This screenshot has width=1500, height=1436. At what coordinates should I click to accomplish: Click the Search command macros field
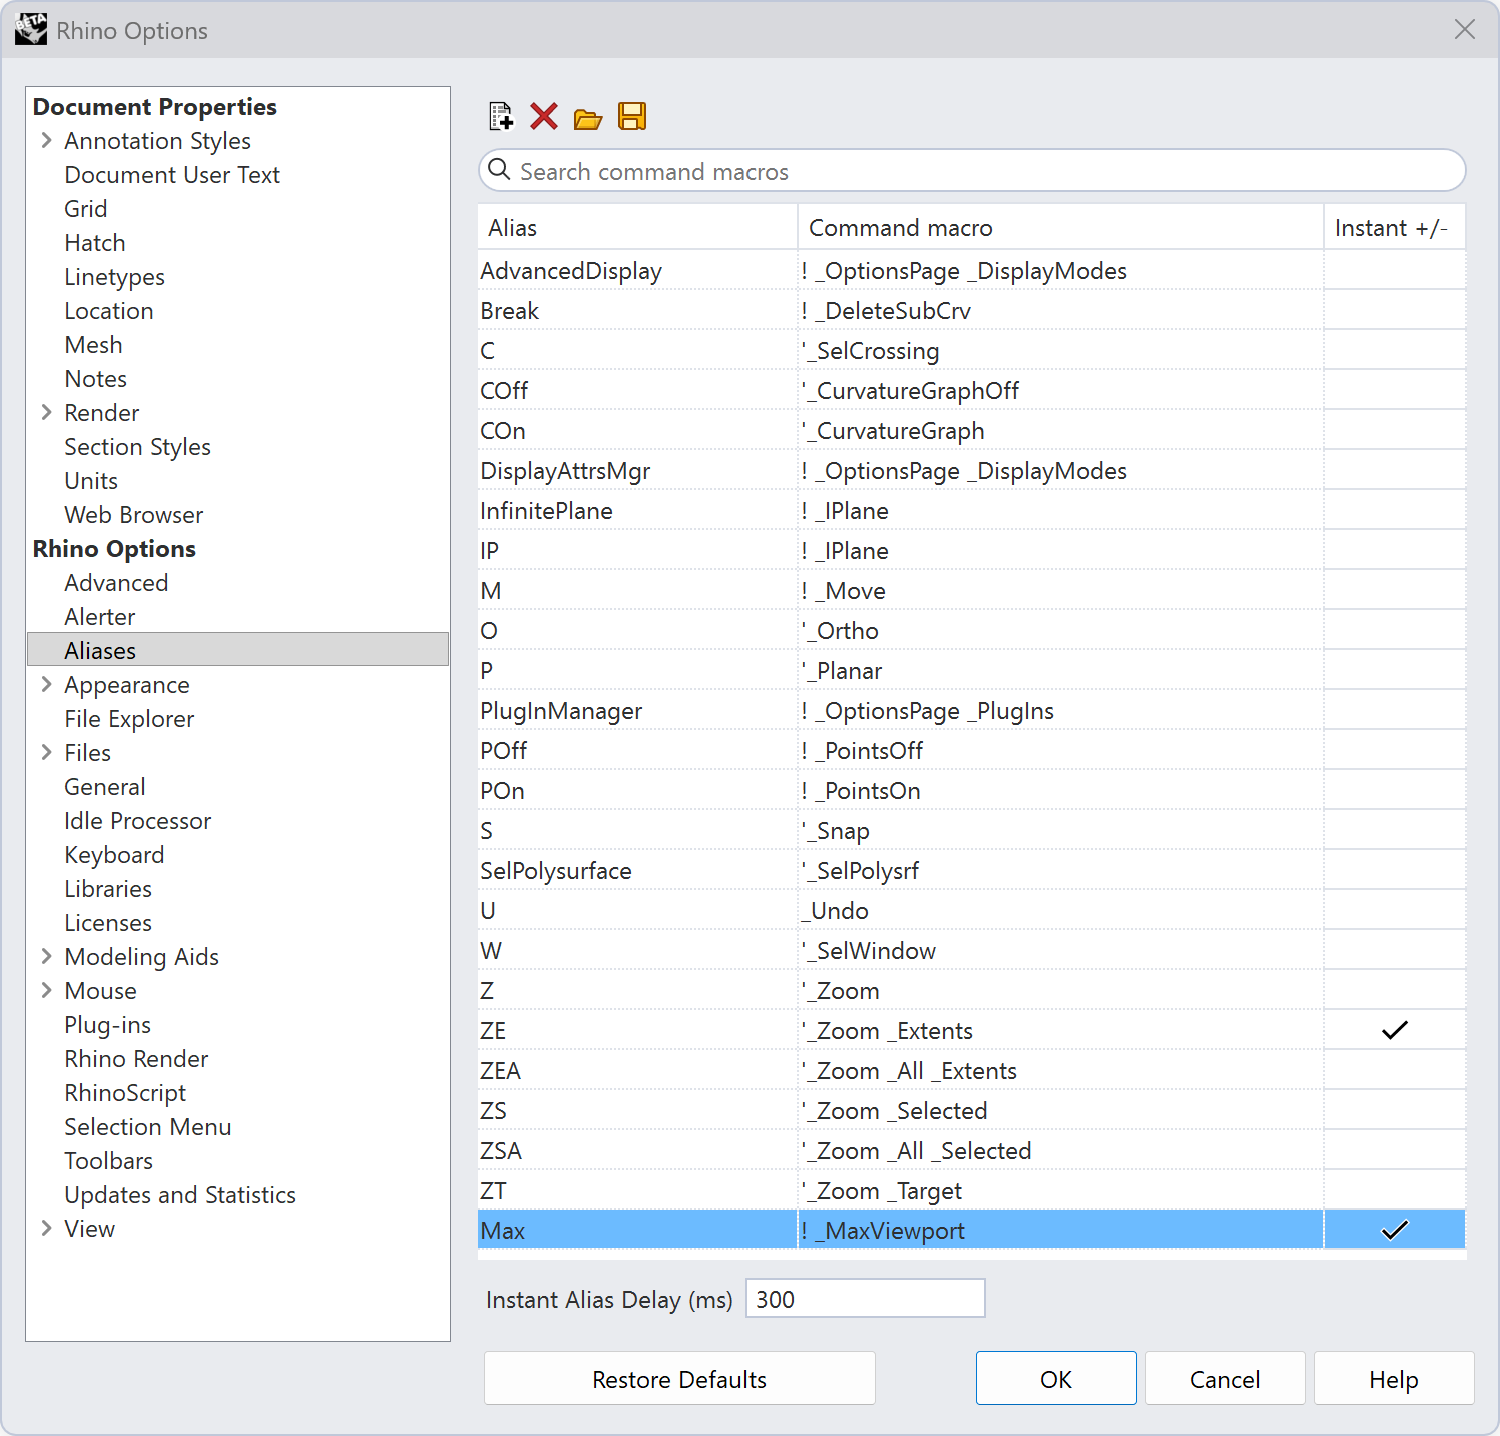(x=972, y=171)
